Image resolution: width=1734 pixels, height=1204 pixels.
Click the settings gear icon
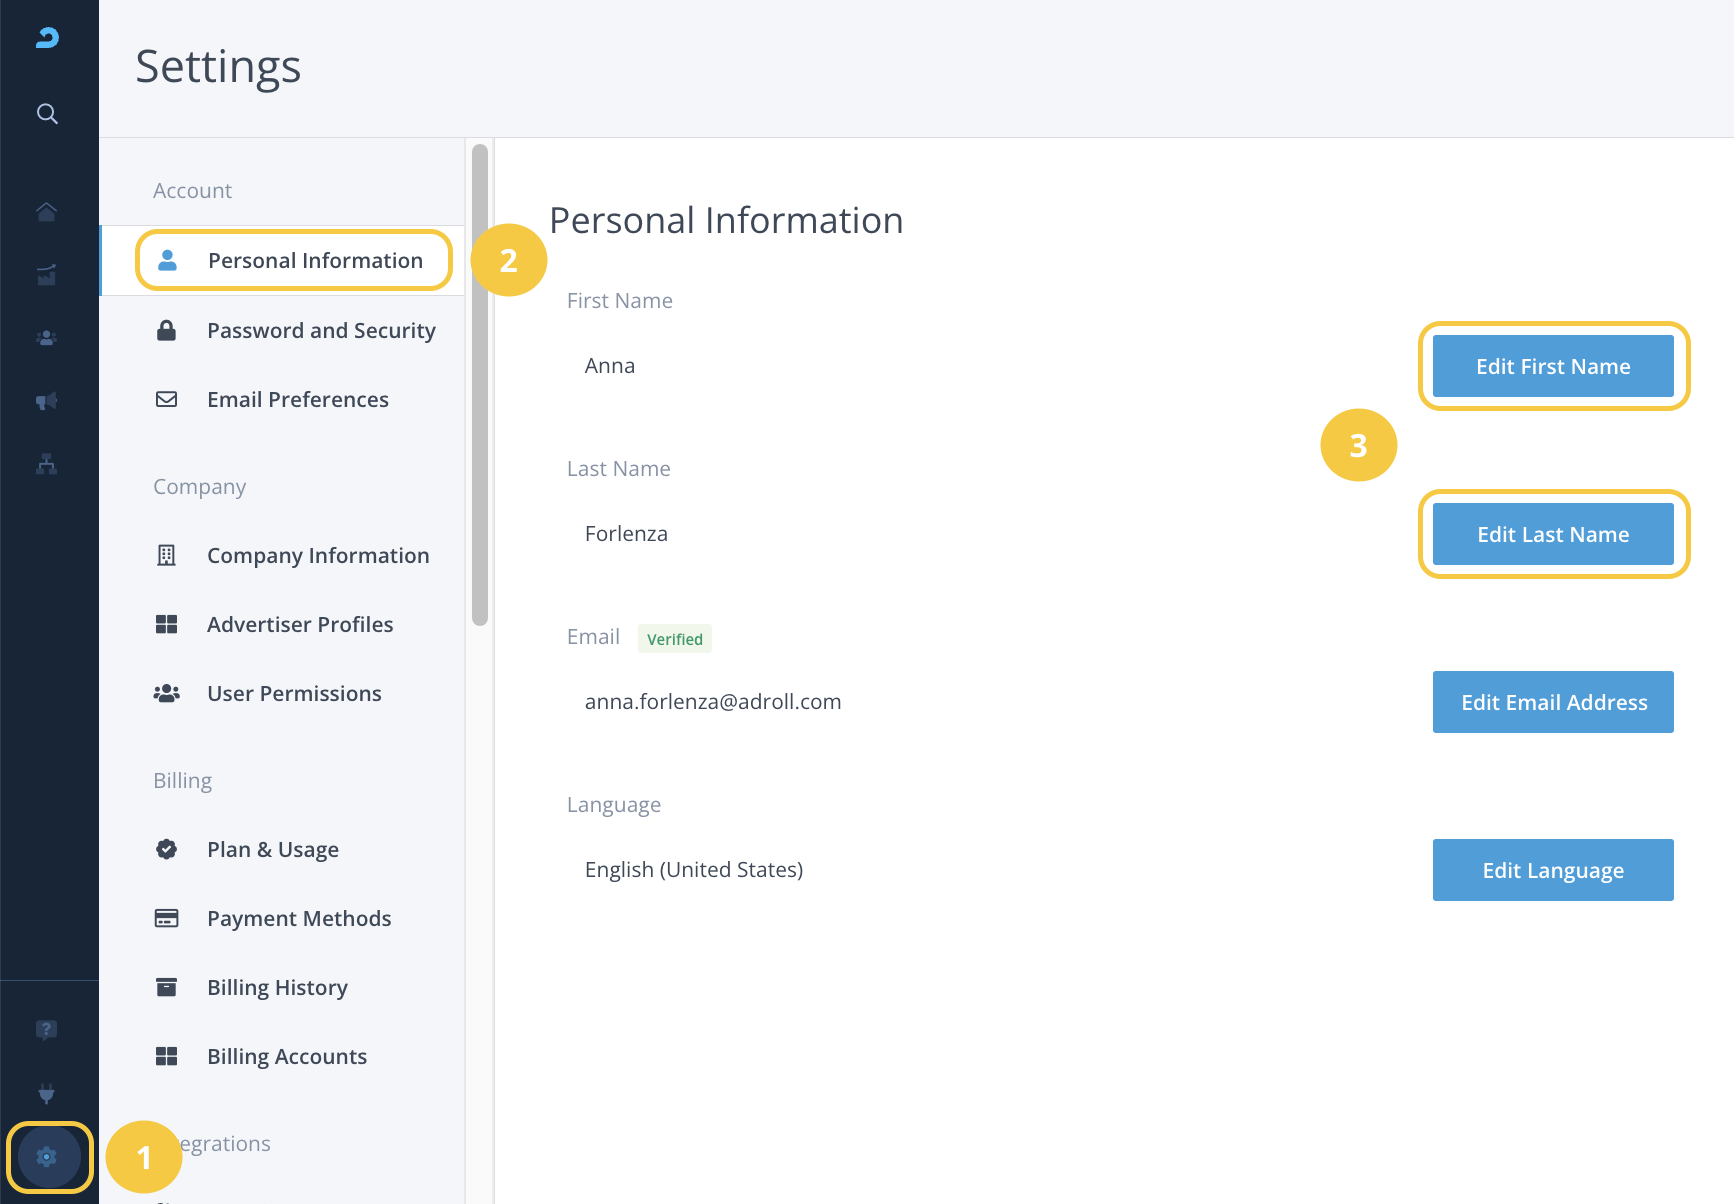coord(47,1157)
